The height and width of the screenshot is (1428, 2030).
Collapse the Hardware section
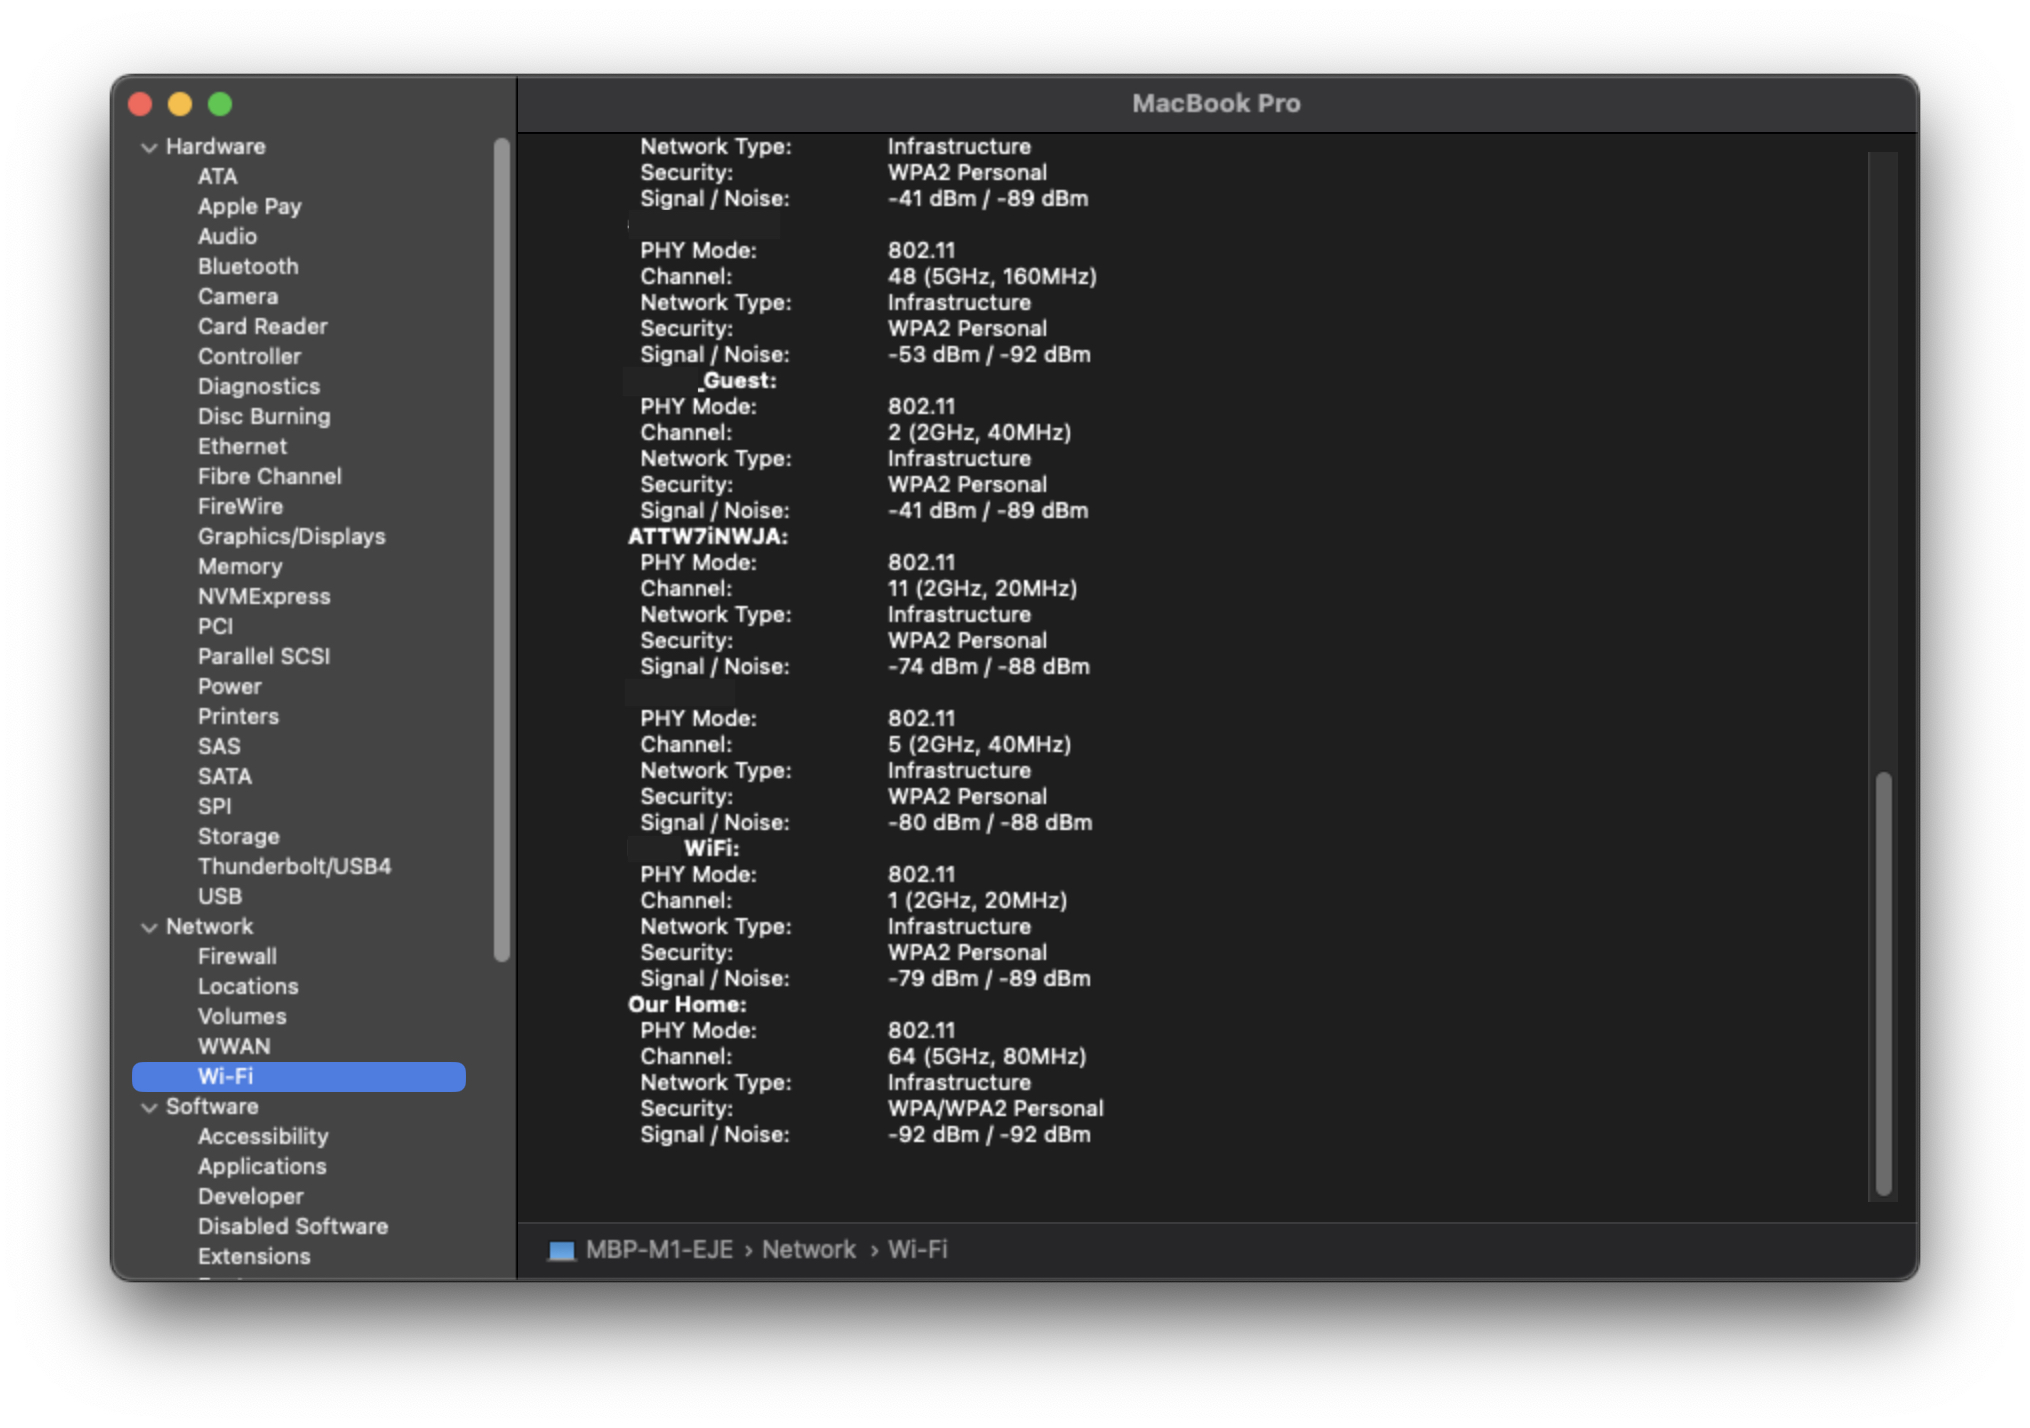click(x=148, y=146)
